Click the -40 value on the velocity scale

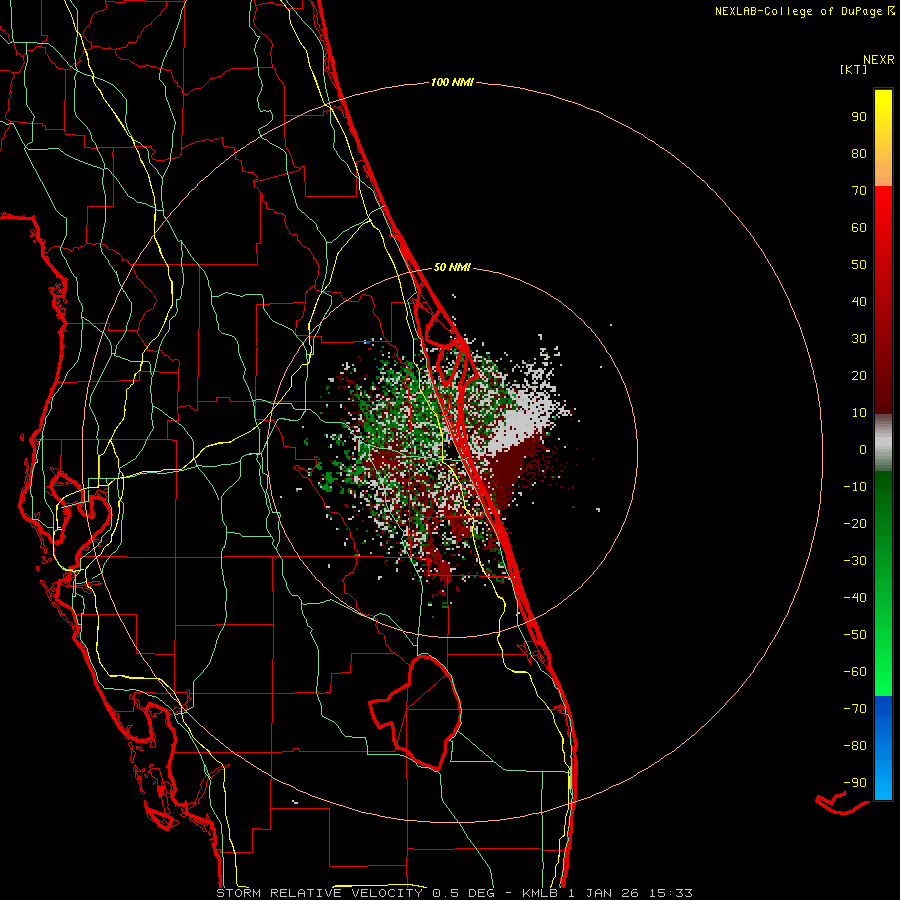point(855,598)
